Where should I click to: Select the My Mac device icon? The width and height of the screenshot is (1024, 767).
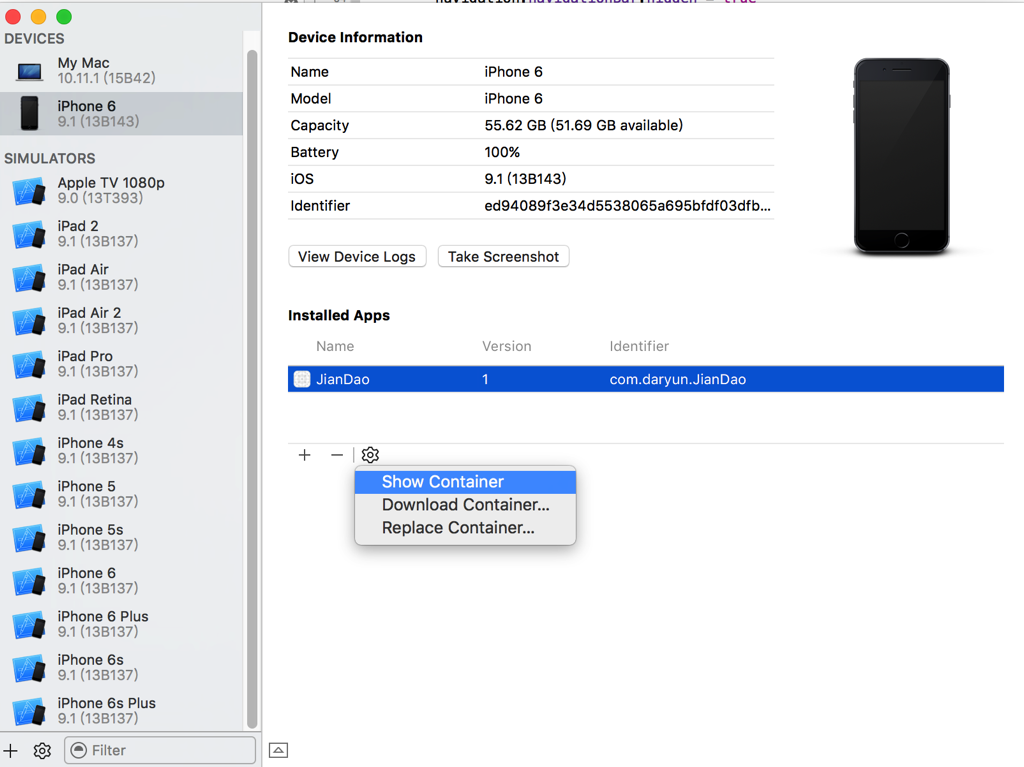click(29, 71)
